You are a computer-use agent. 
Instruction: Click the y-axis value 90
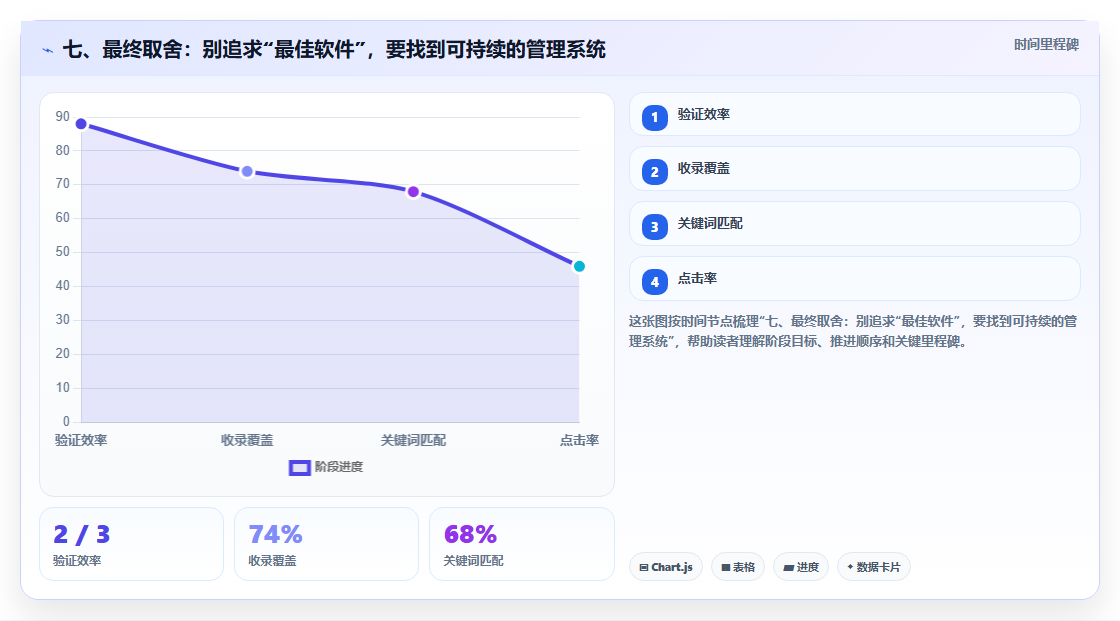coord(63,116)
